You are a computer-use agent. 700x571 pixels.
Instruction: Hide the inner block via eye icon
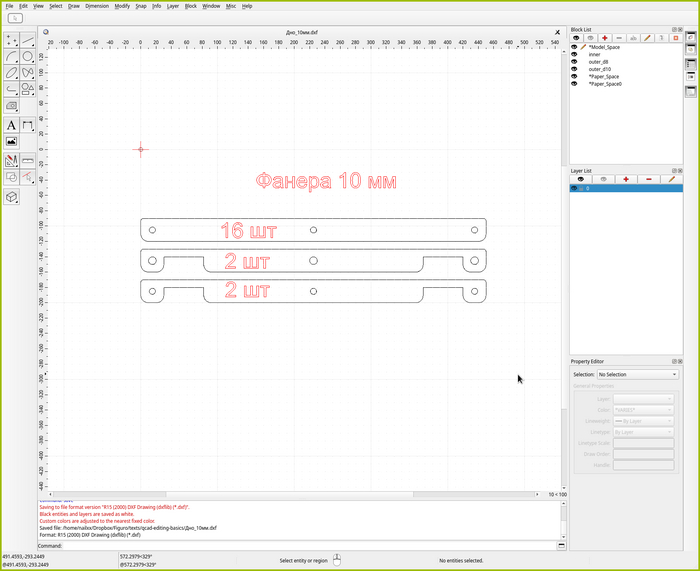(575, 54)
